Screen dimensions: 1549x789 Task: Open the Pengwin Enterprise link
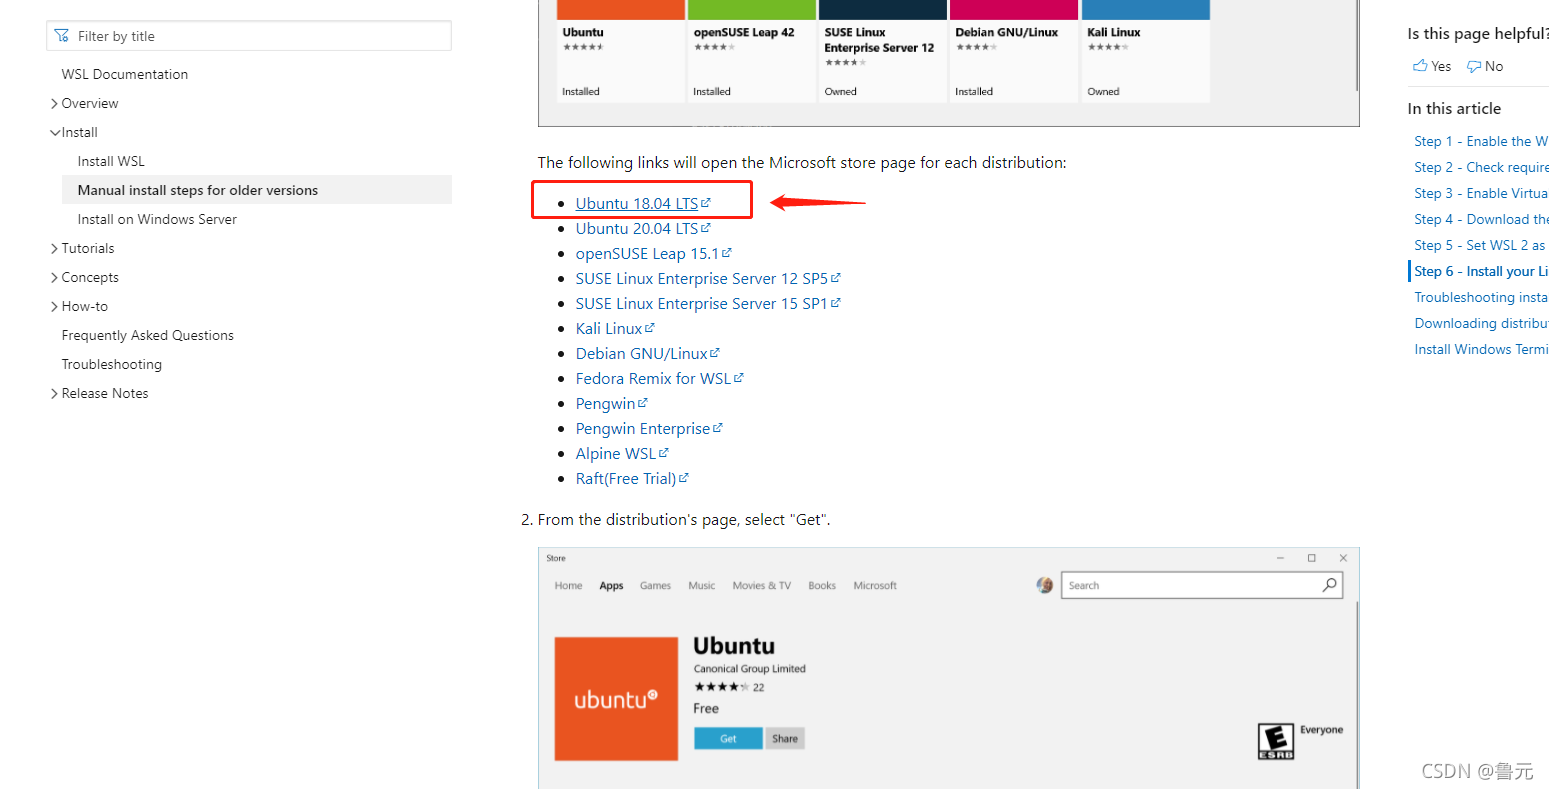click(643, 428)
